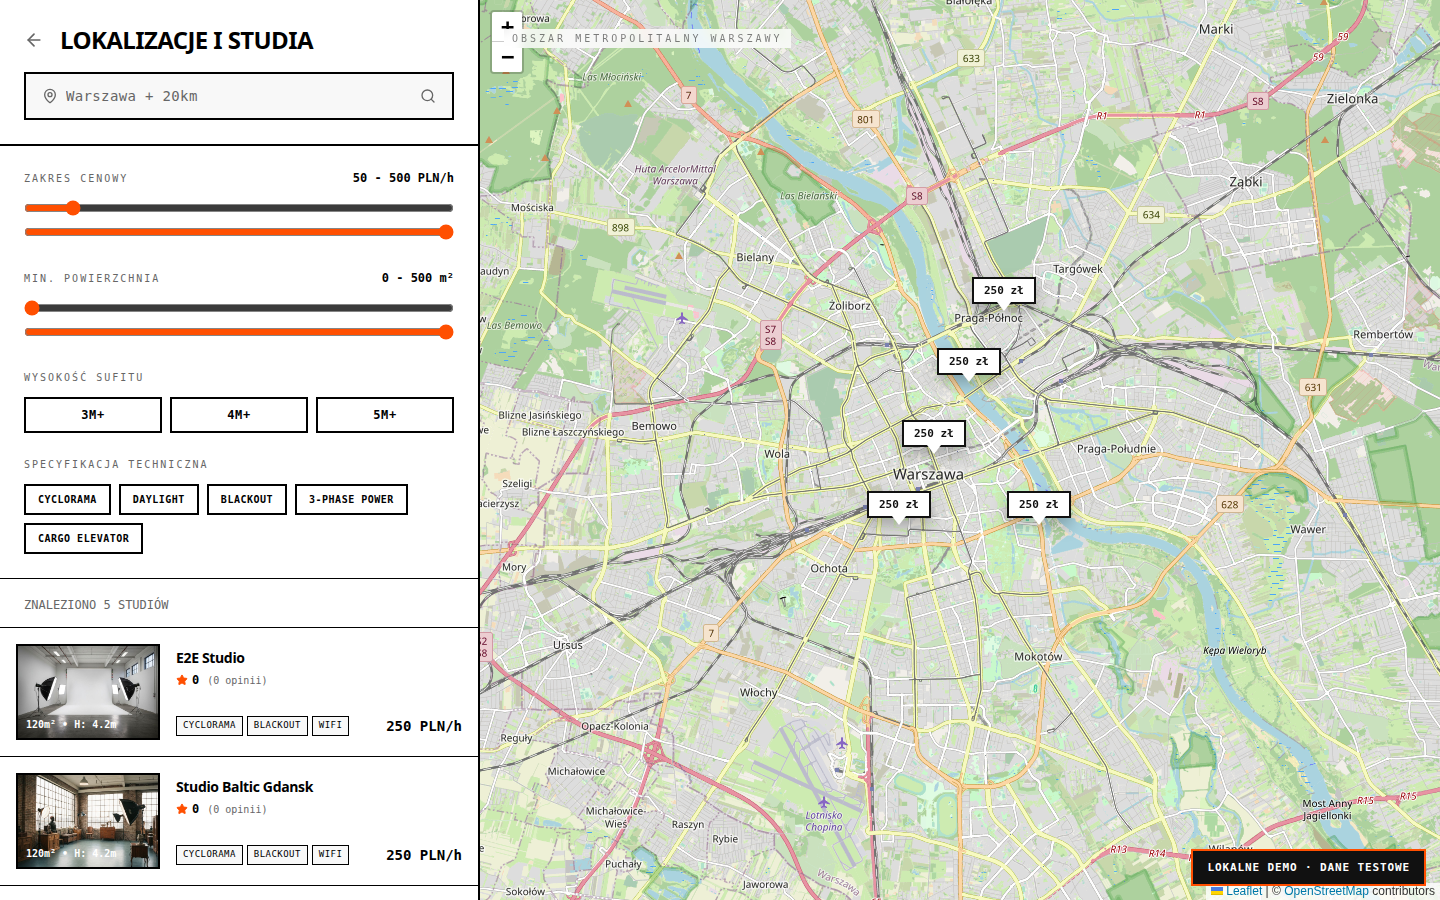Click the '50 - 500 PLN/h' range value
Screen dimensions: 1440x900
tap(403, 178)
